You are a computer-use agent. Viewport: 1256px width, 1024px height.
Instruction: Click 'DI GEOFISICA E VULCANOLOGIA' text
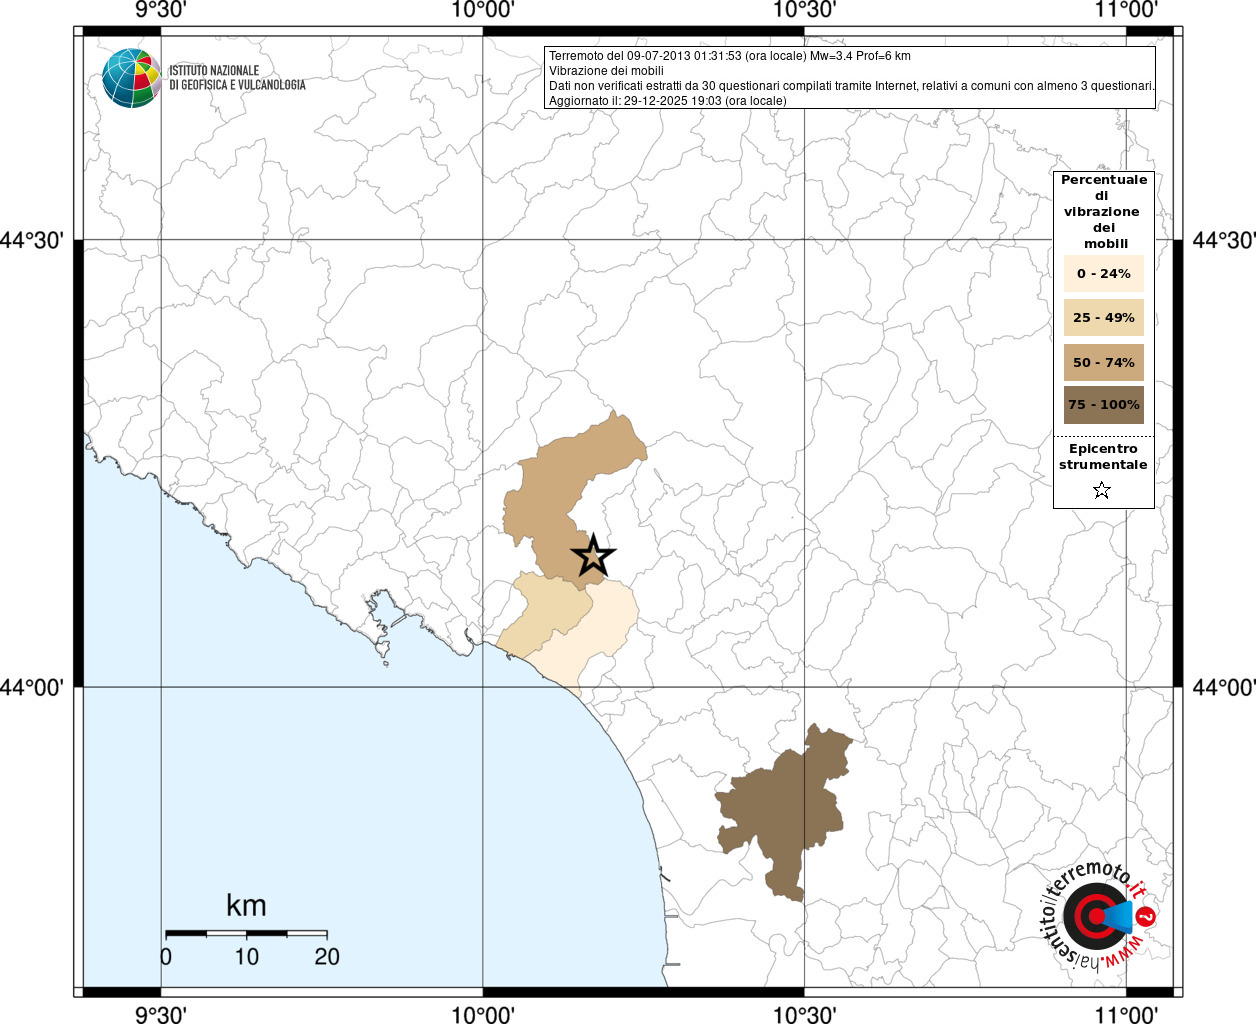tap(237, 85)
